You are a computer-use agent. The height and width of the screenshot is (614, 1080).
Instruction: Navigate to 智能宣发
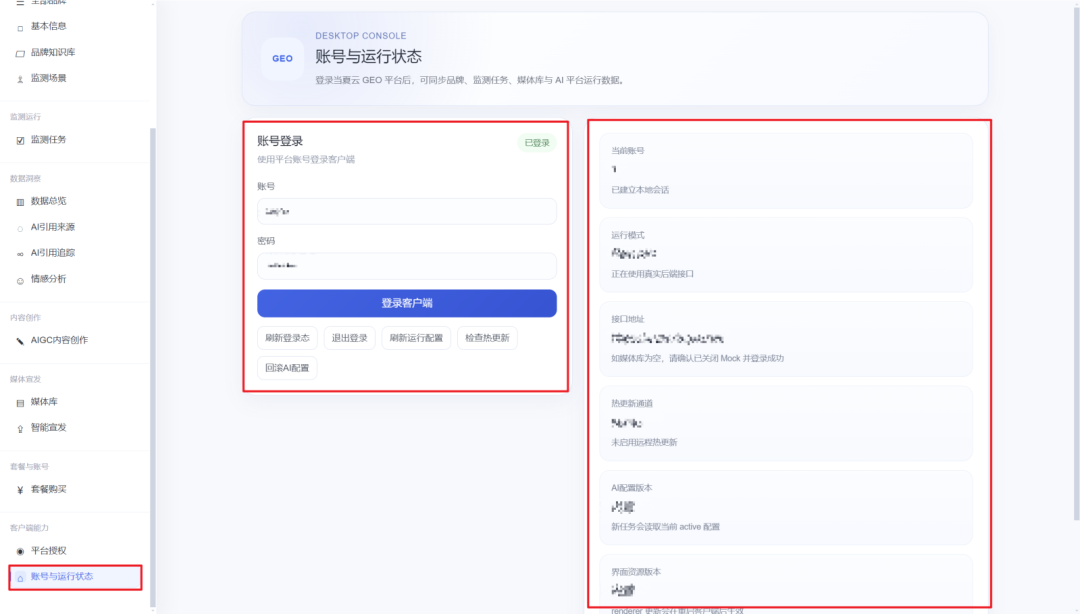coord(48,427)
